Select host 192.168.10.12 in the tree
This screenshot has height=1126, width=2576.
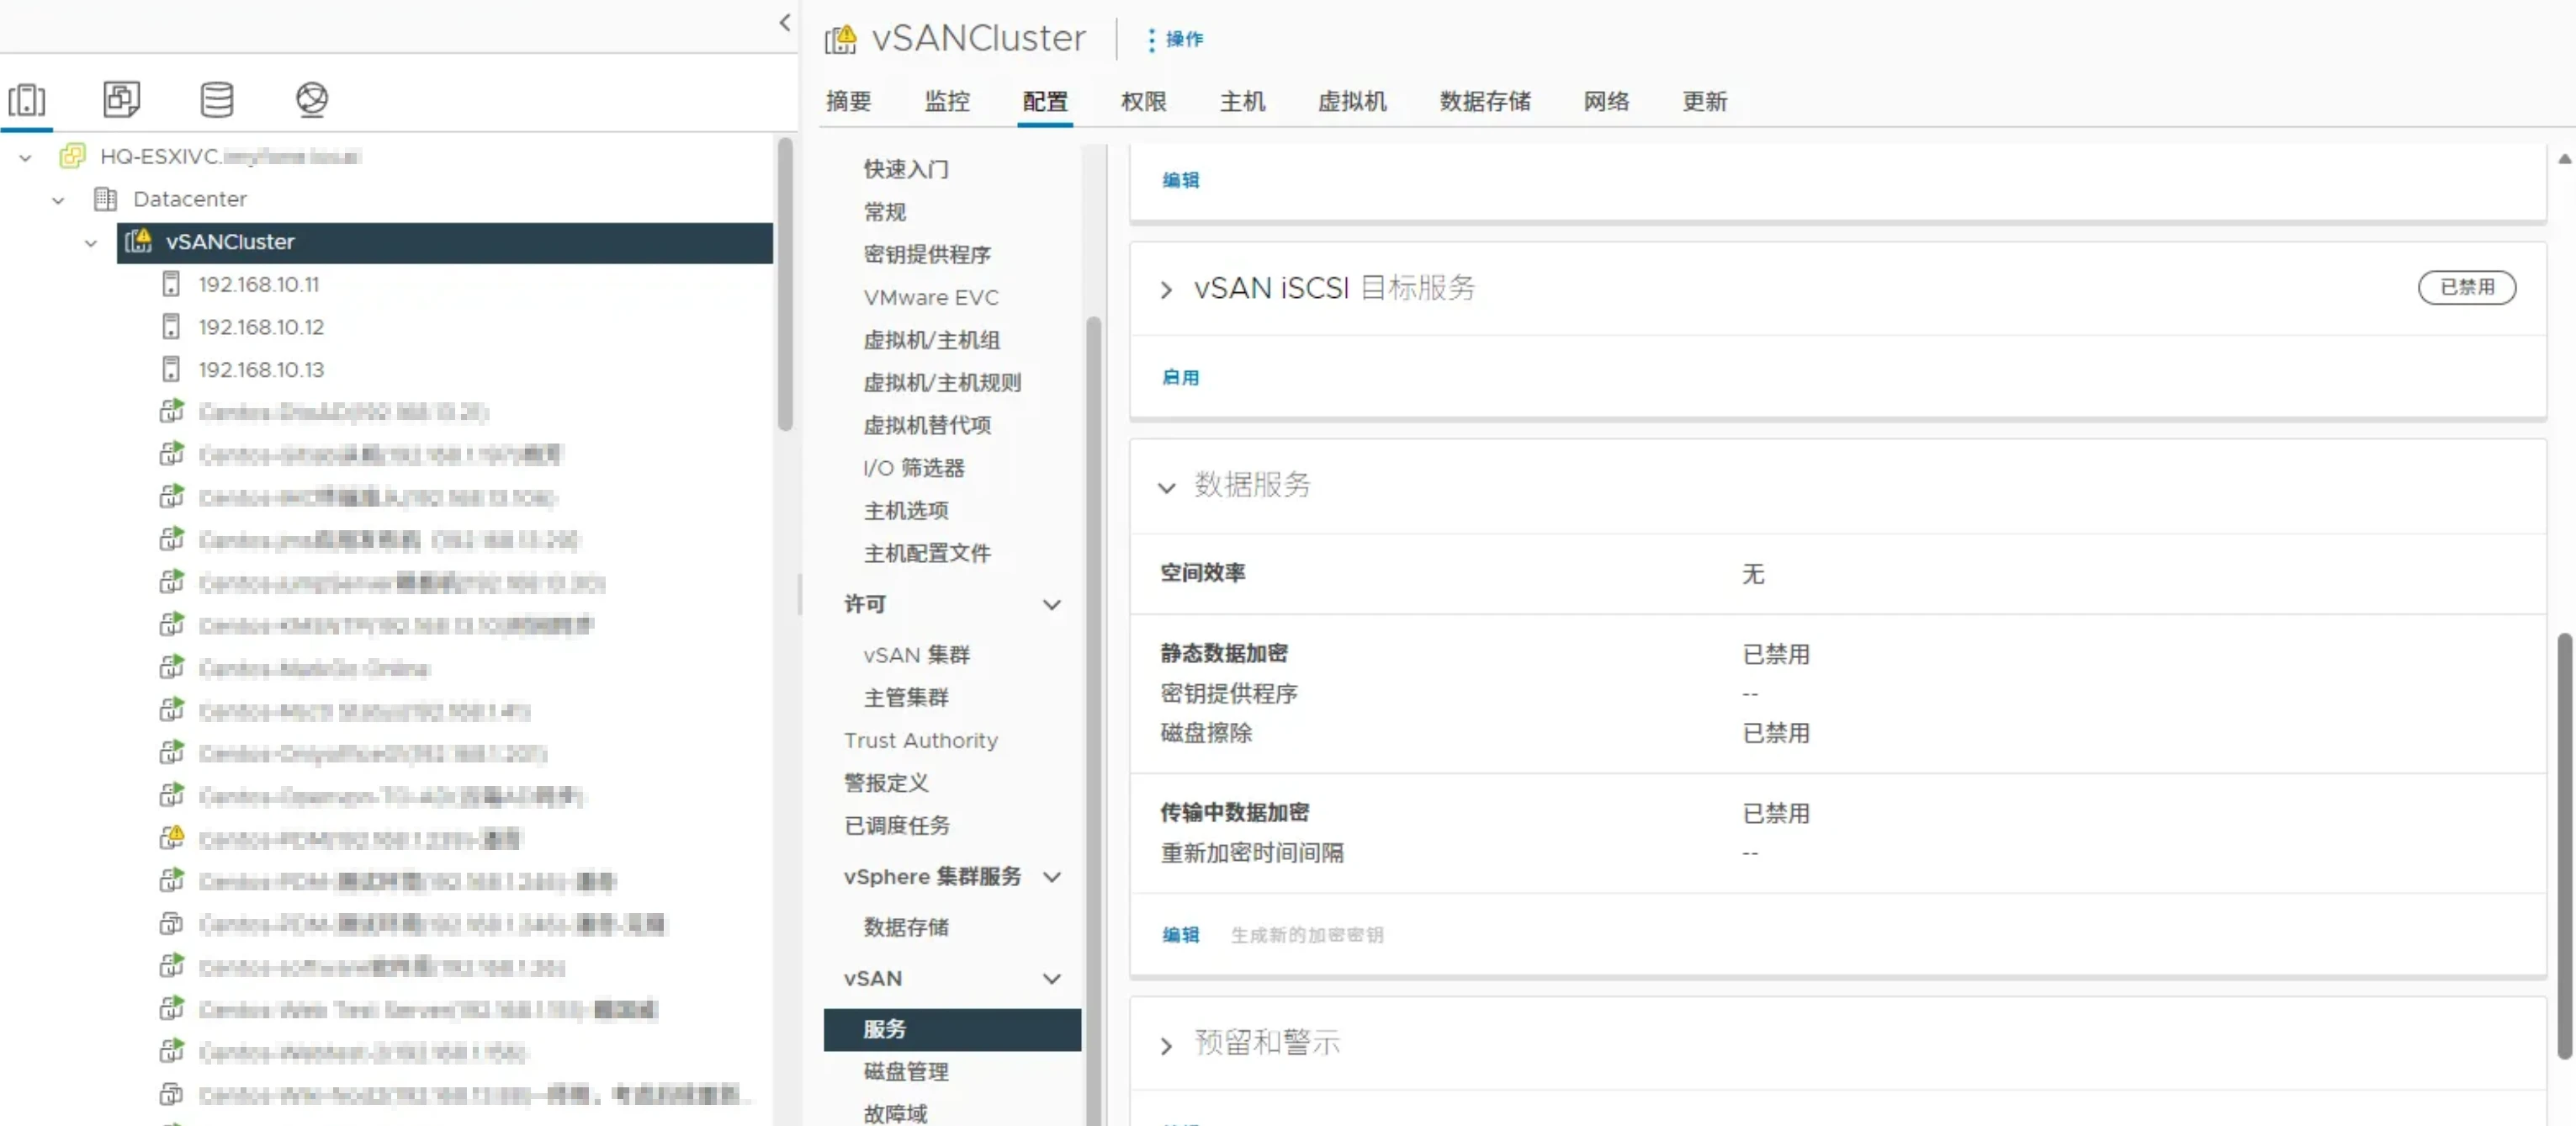pyautogui.click(x=261, y=327)
